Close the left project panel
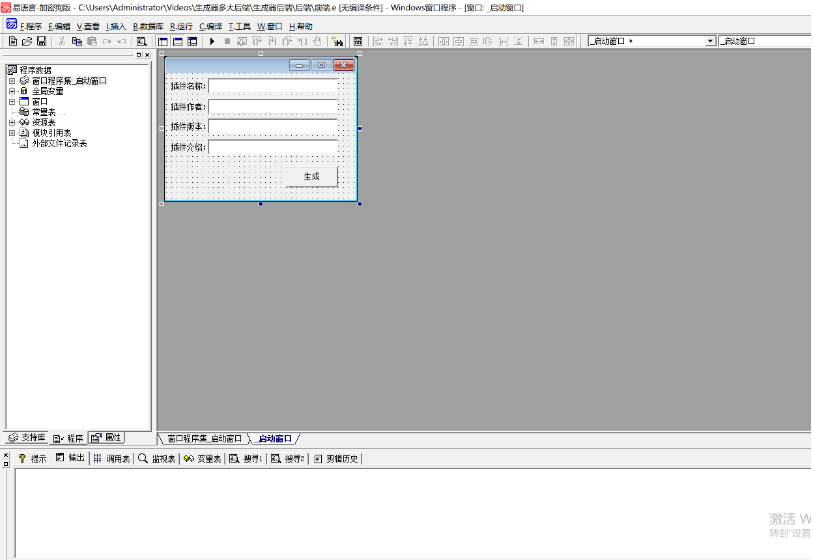This screenshot has width=814, height=560. 148,55
